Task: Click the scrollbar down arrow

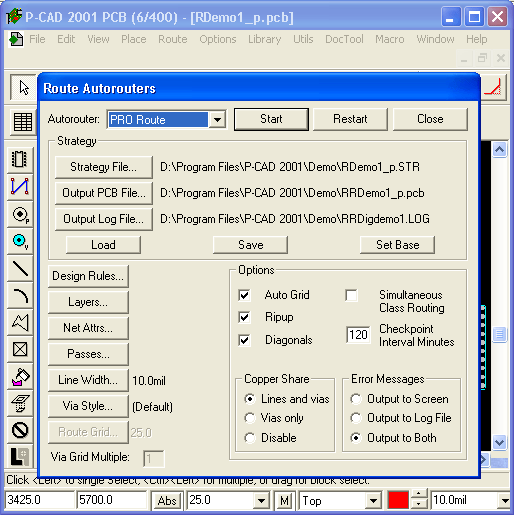Action: coord(499,443)
